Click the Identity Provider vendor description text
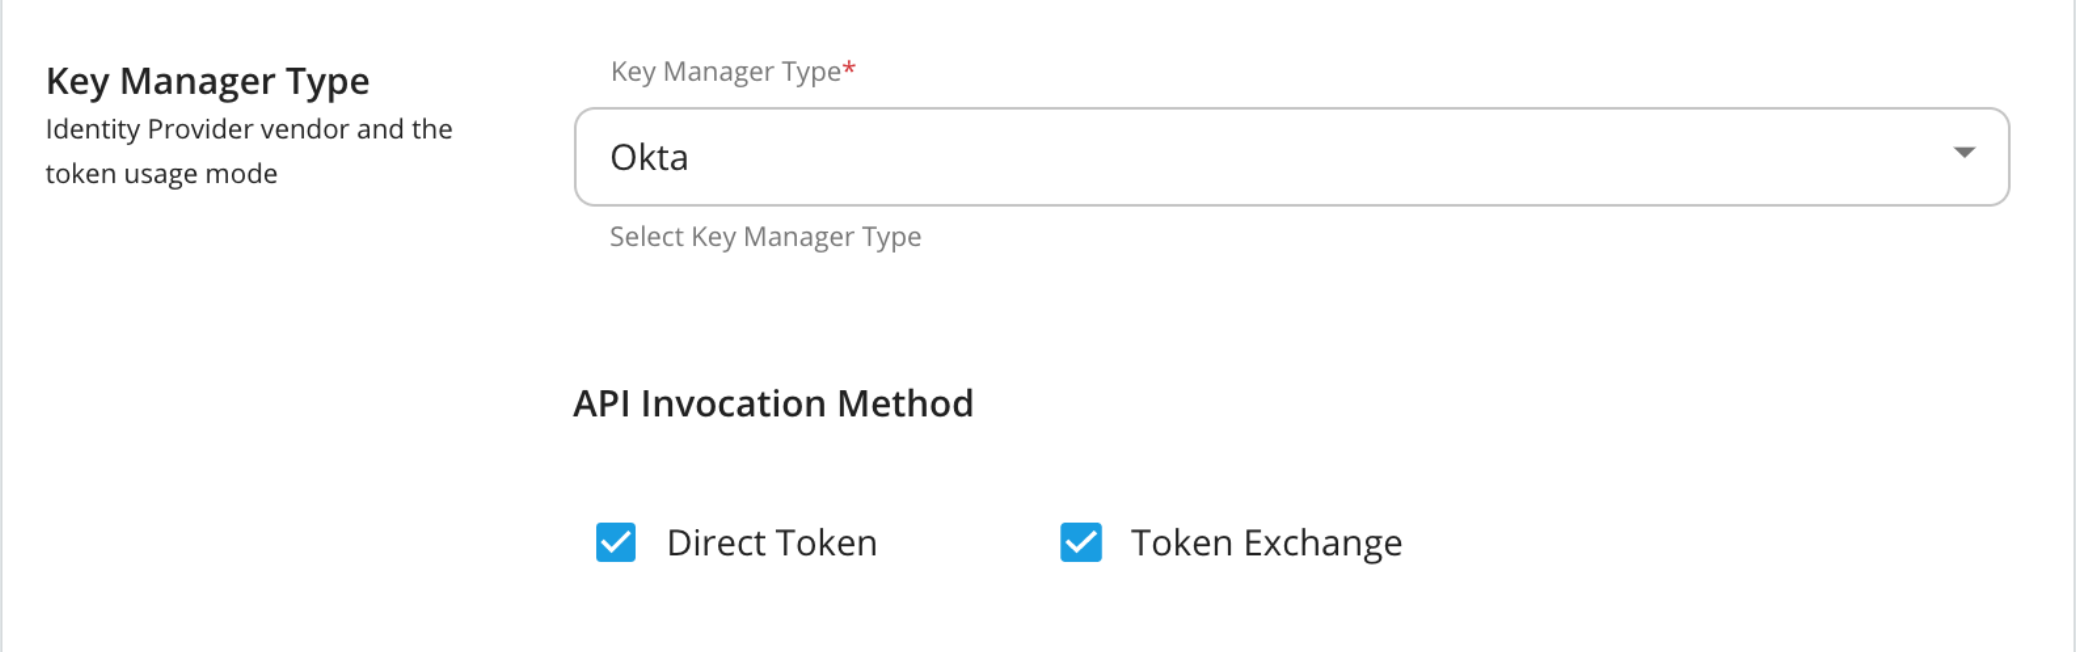2076x652 pixels. click(248, 150)
